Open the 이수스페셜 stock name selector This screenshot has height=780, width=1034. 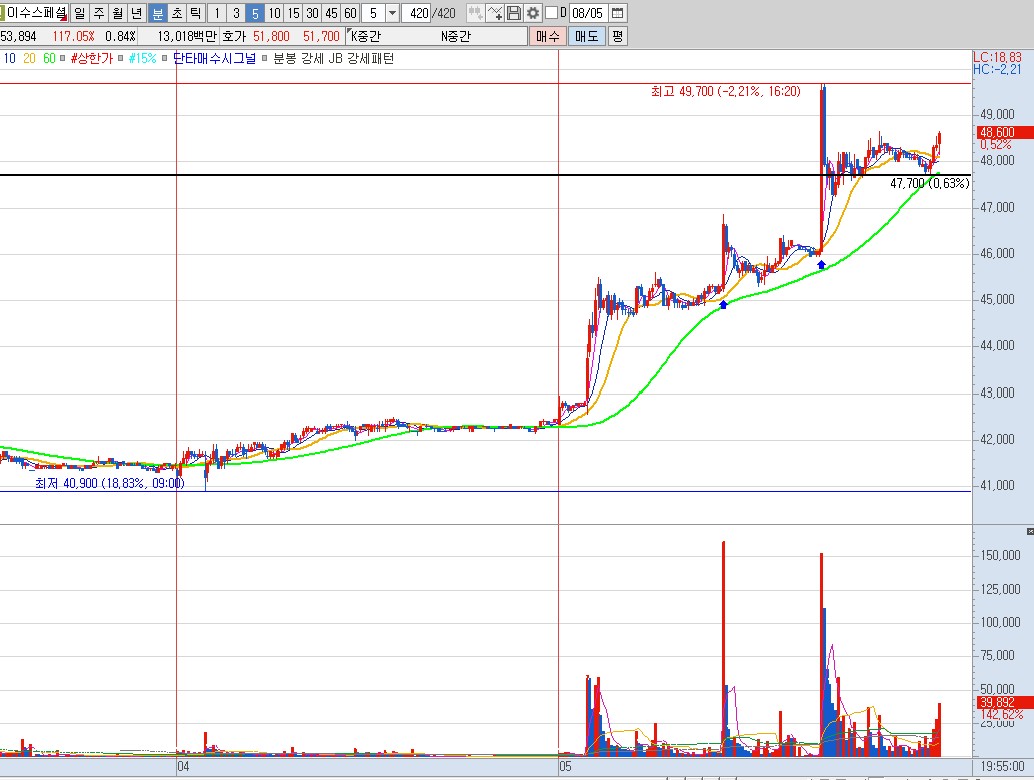point(35,13)
